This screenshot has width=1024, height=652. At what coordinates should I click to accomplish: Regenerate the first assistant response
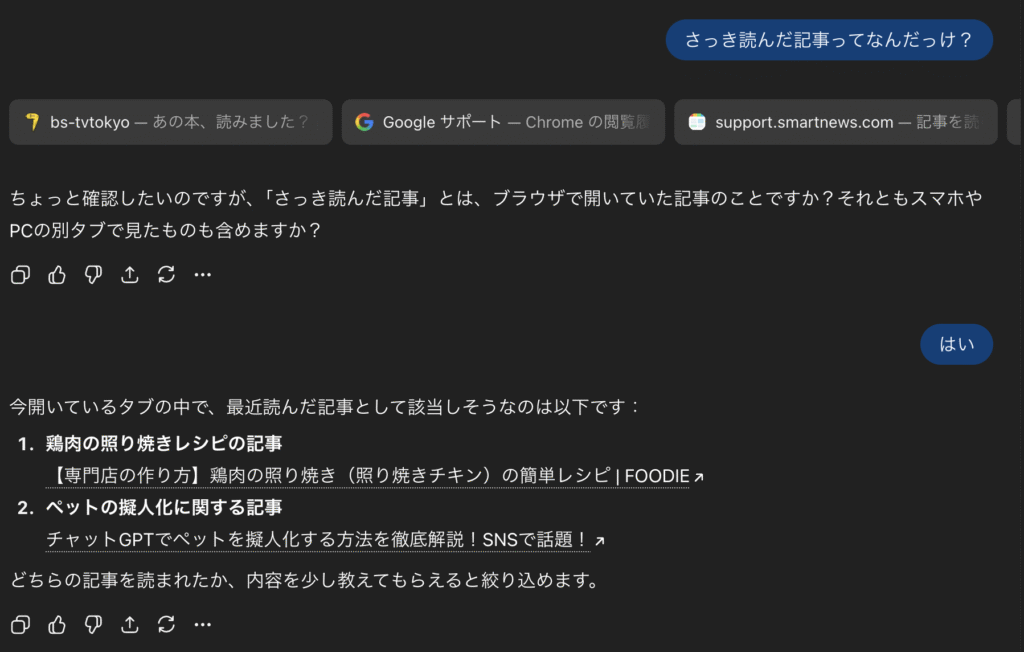point(166,275)
